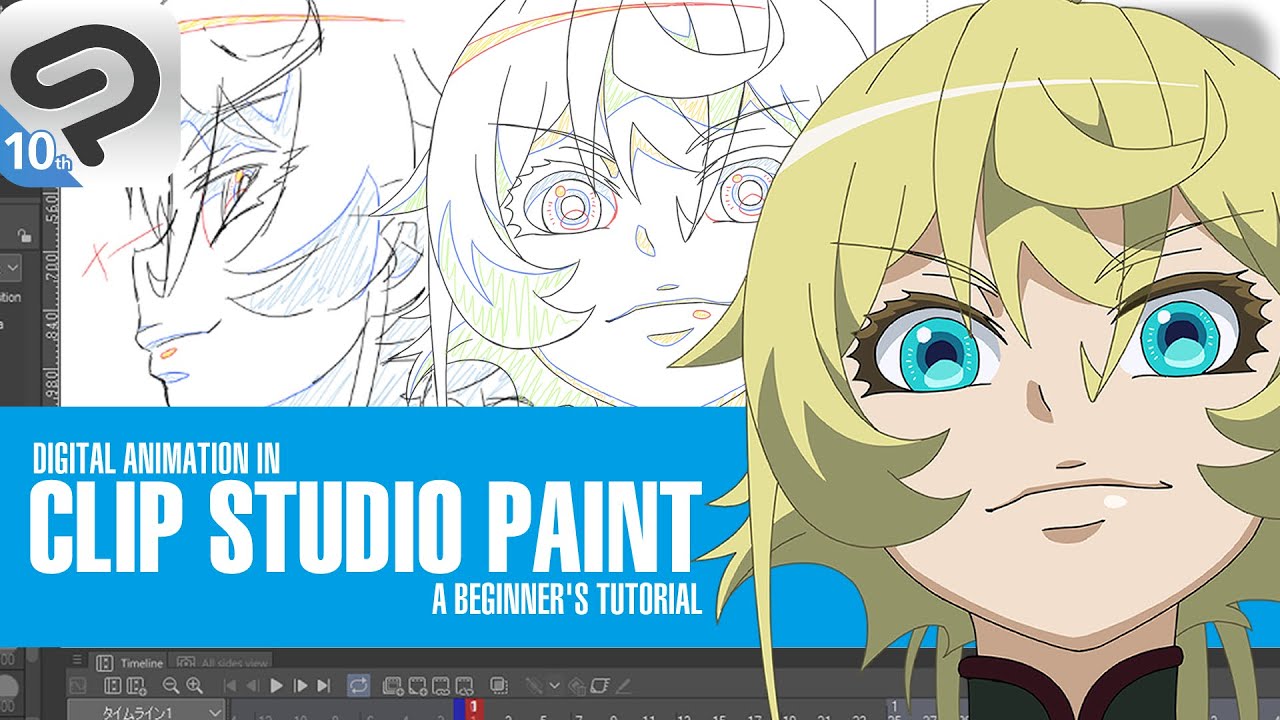Click the new timeline icon

112,685
